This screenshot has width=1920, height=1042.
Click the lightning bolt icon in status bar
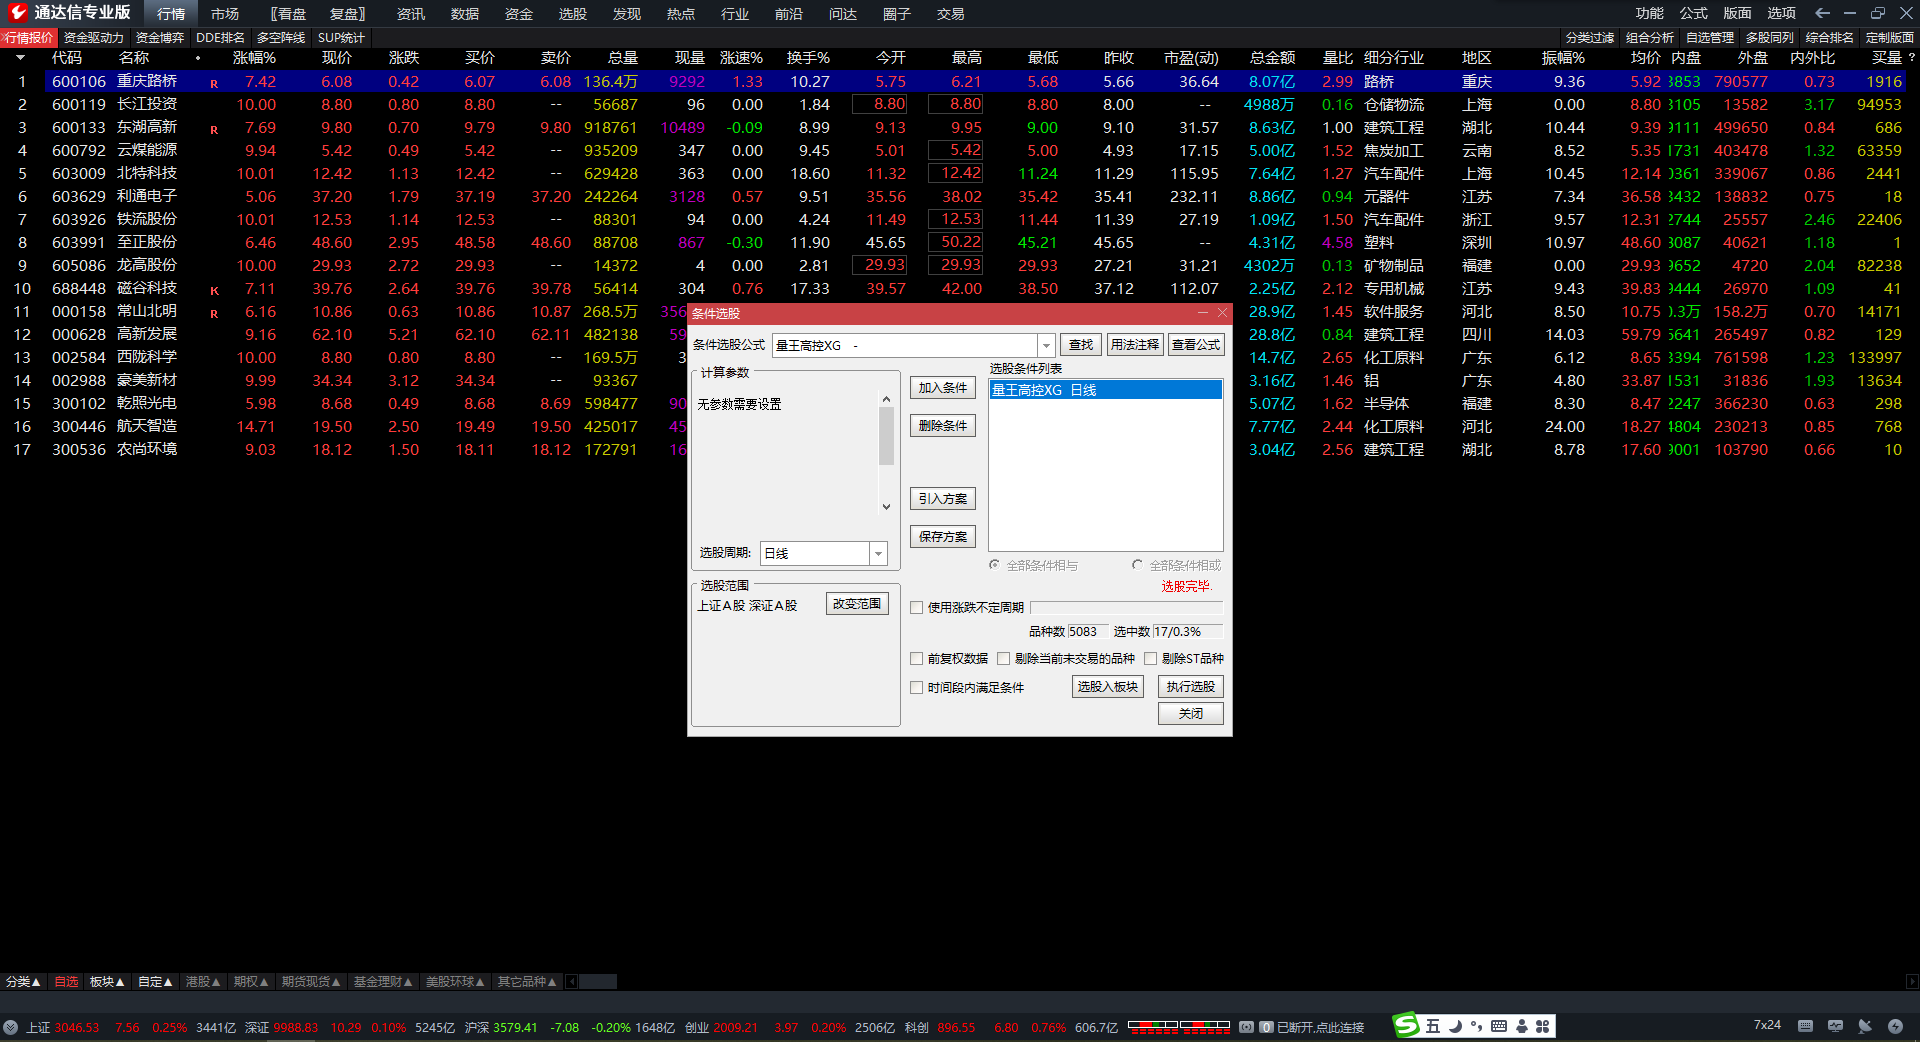pyautogui.click(x=1895, y=1026)
